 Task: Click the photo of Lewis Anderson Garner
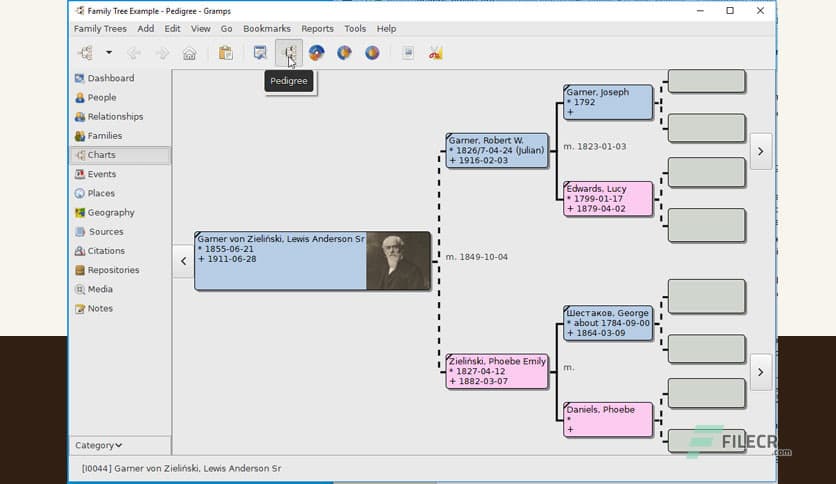tap(398, 261)
